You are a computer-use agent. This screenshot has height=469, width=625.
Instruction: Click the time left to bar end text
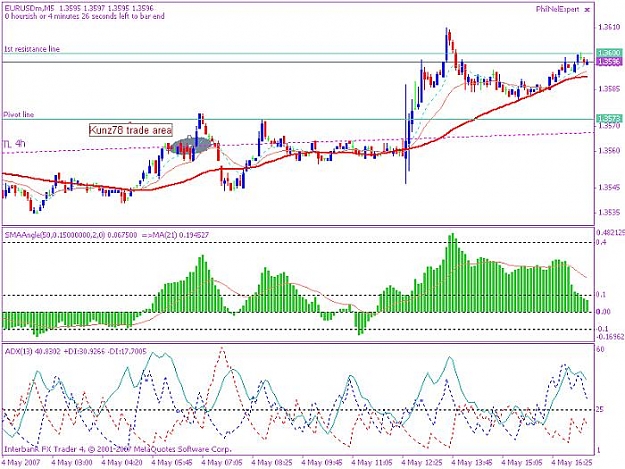pyautogui.click(x=85, y=16)
